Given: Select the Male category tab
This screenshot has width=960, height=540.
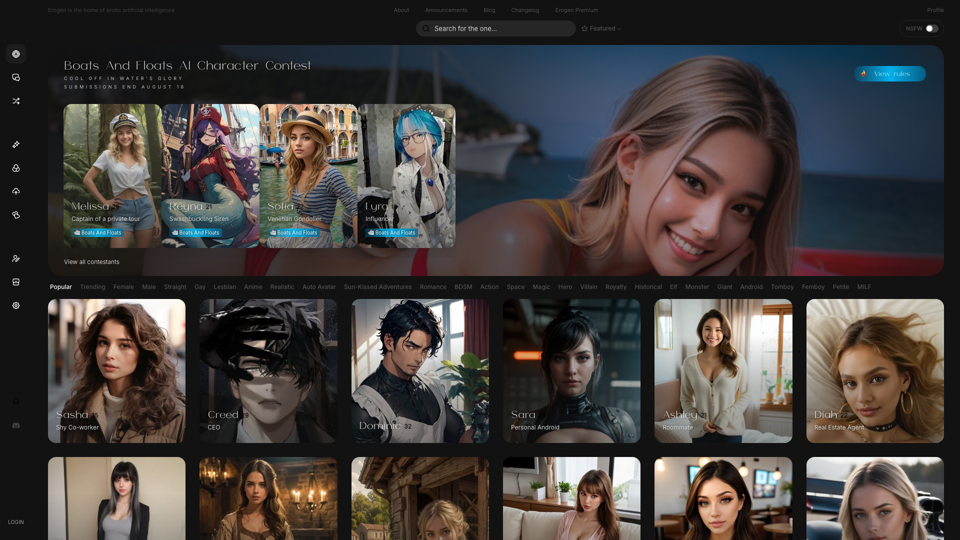Looking at the screenshot, I should tap(149, 287).
